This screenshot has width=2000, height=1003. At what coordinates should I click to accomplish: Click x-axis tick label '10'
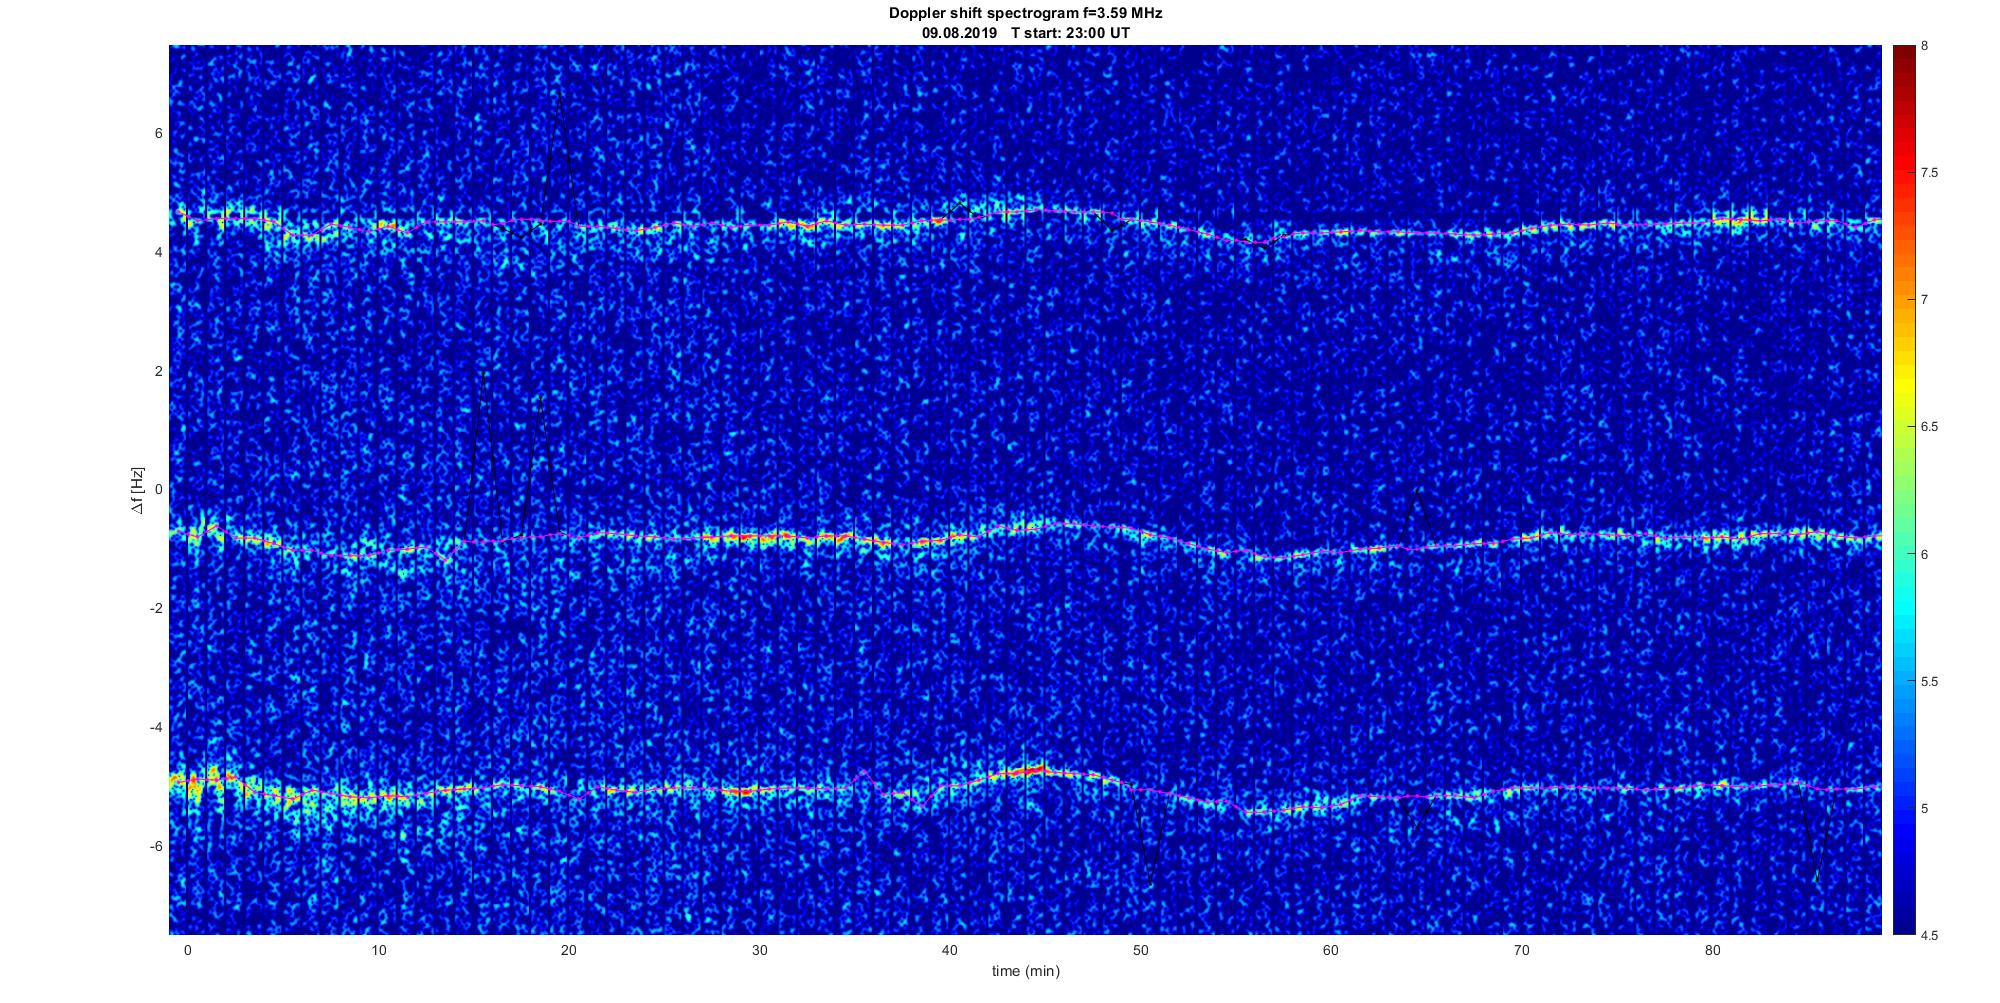coord(378,950)
